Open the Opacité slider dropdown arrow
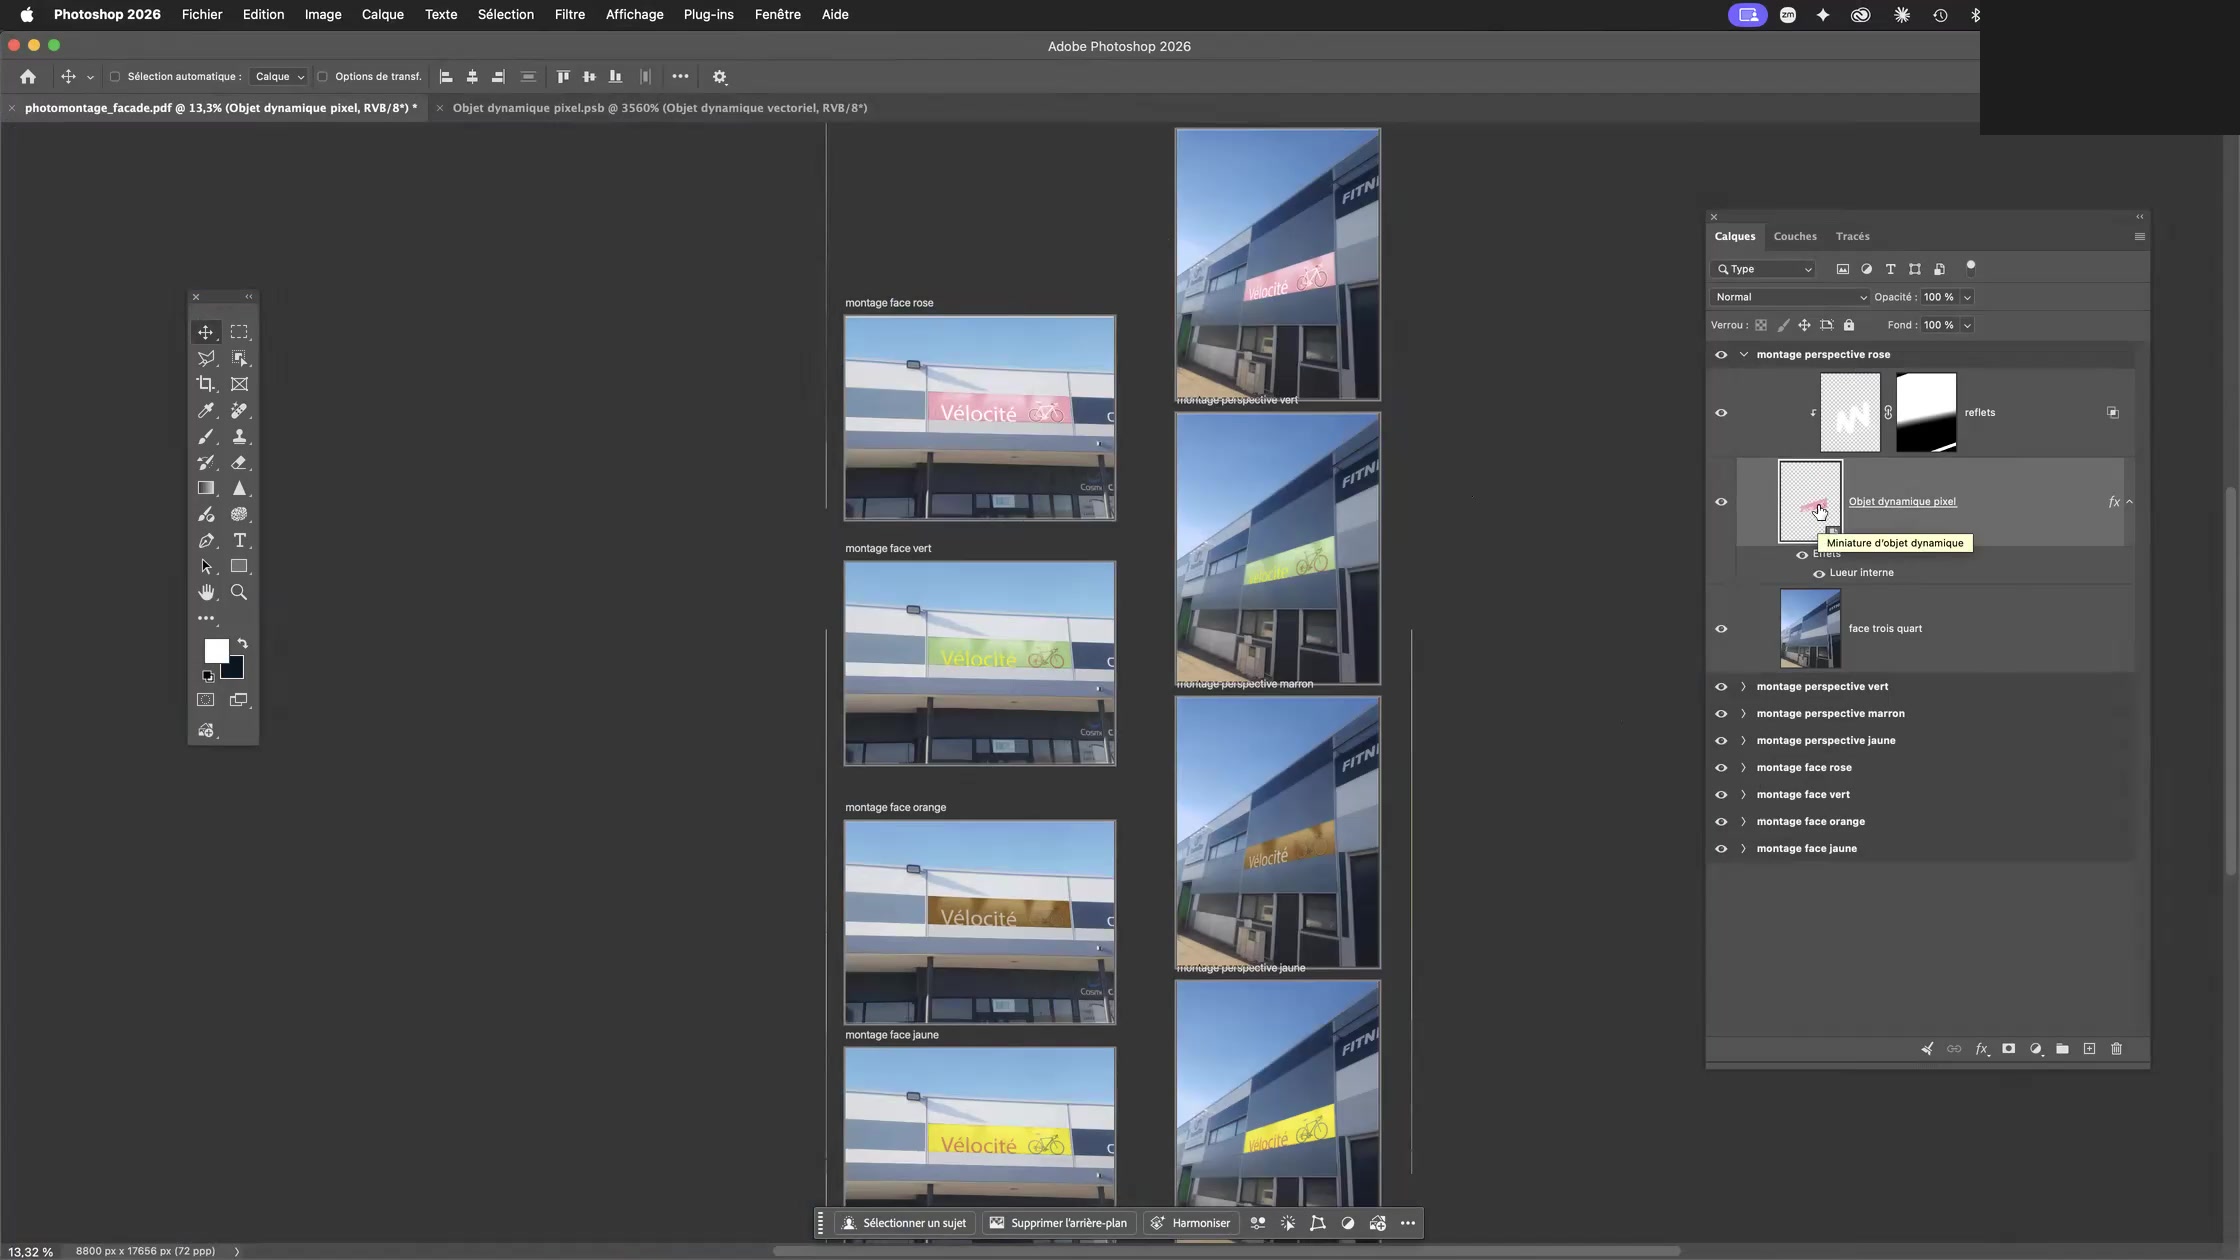Viewport: 2240px width, 1260px height. pos(1967,297)
